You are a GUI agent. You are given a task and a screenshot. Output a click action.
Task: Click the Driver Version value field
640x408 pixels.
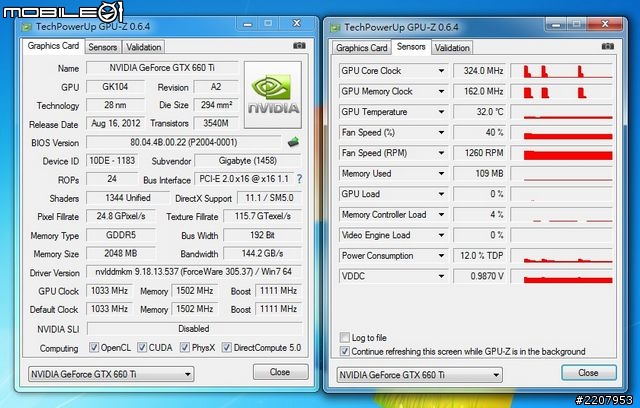tap(194, 272)
